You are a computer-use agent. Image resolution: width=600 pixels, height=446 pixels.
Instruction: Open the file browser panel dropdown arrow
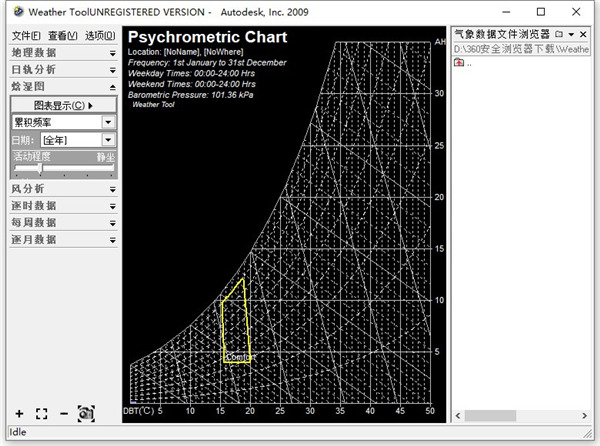(571, 34)
